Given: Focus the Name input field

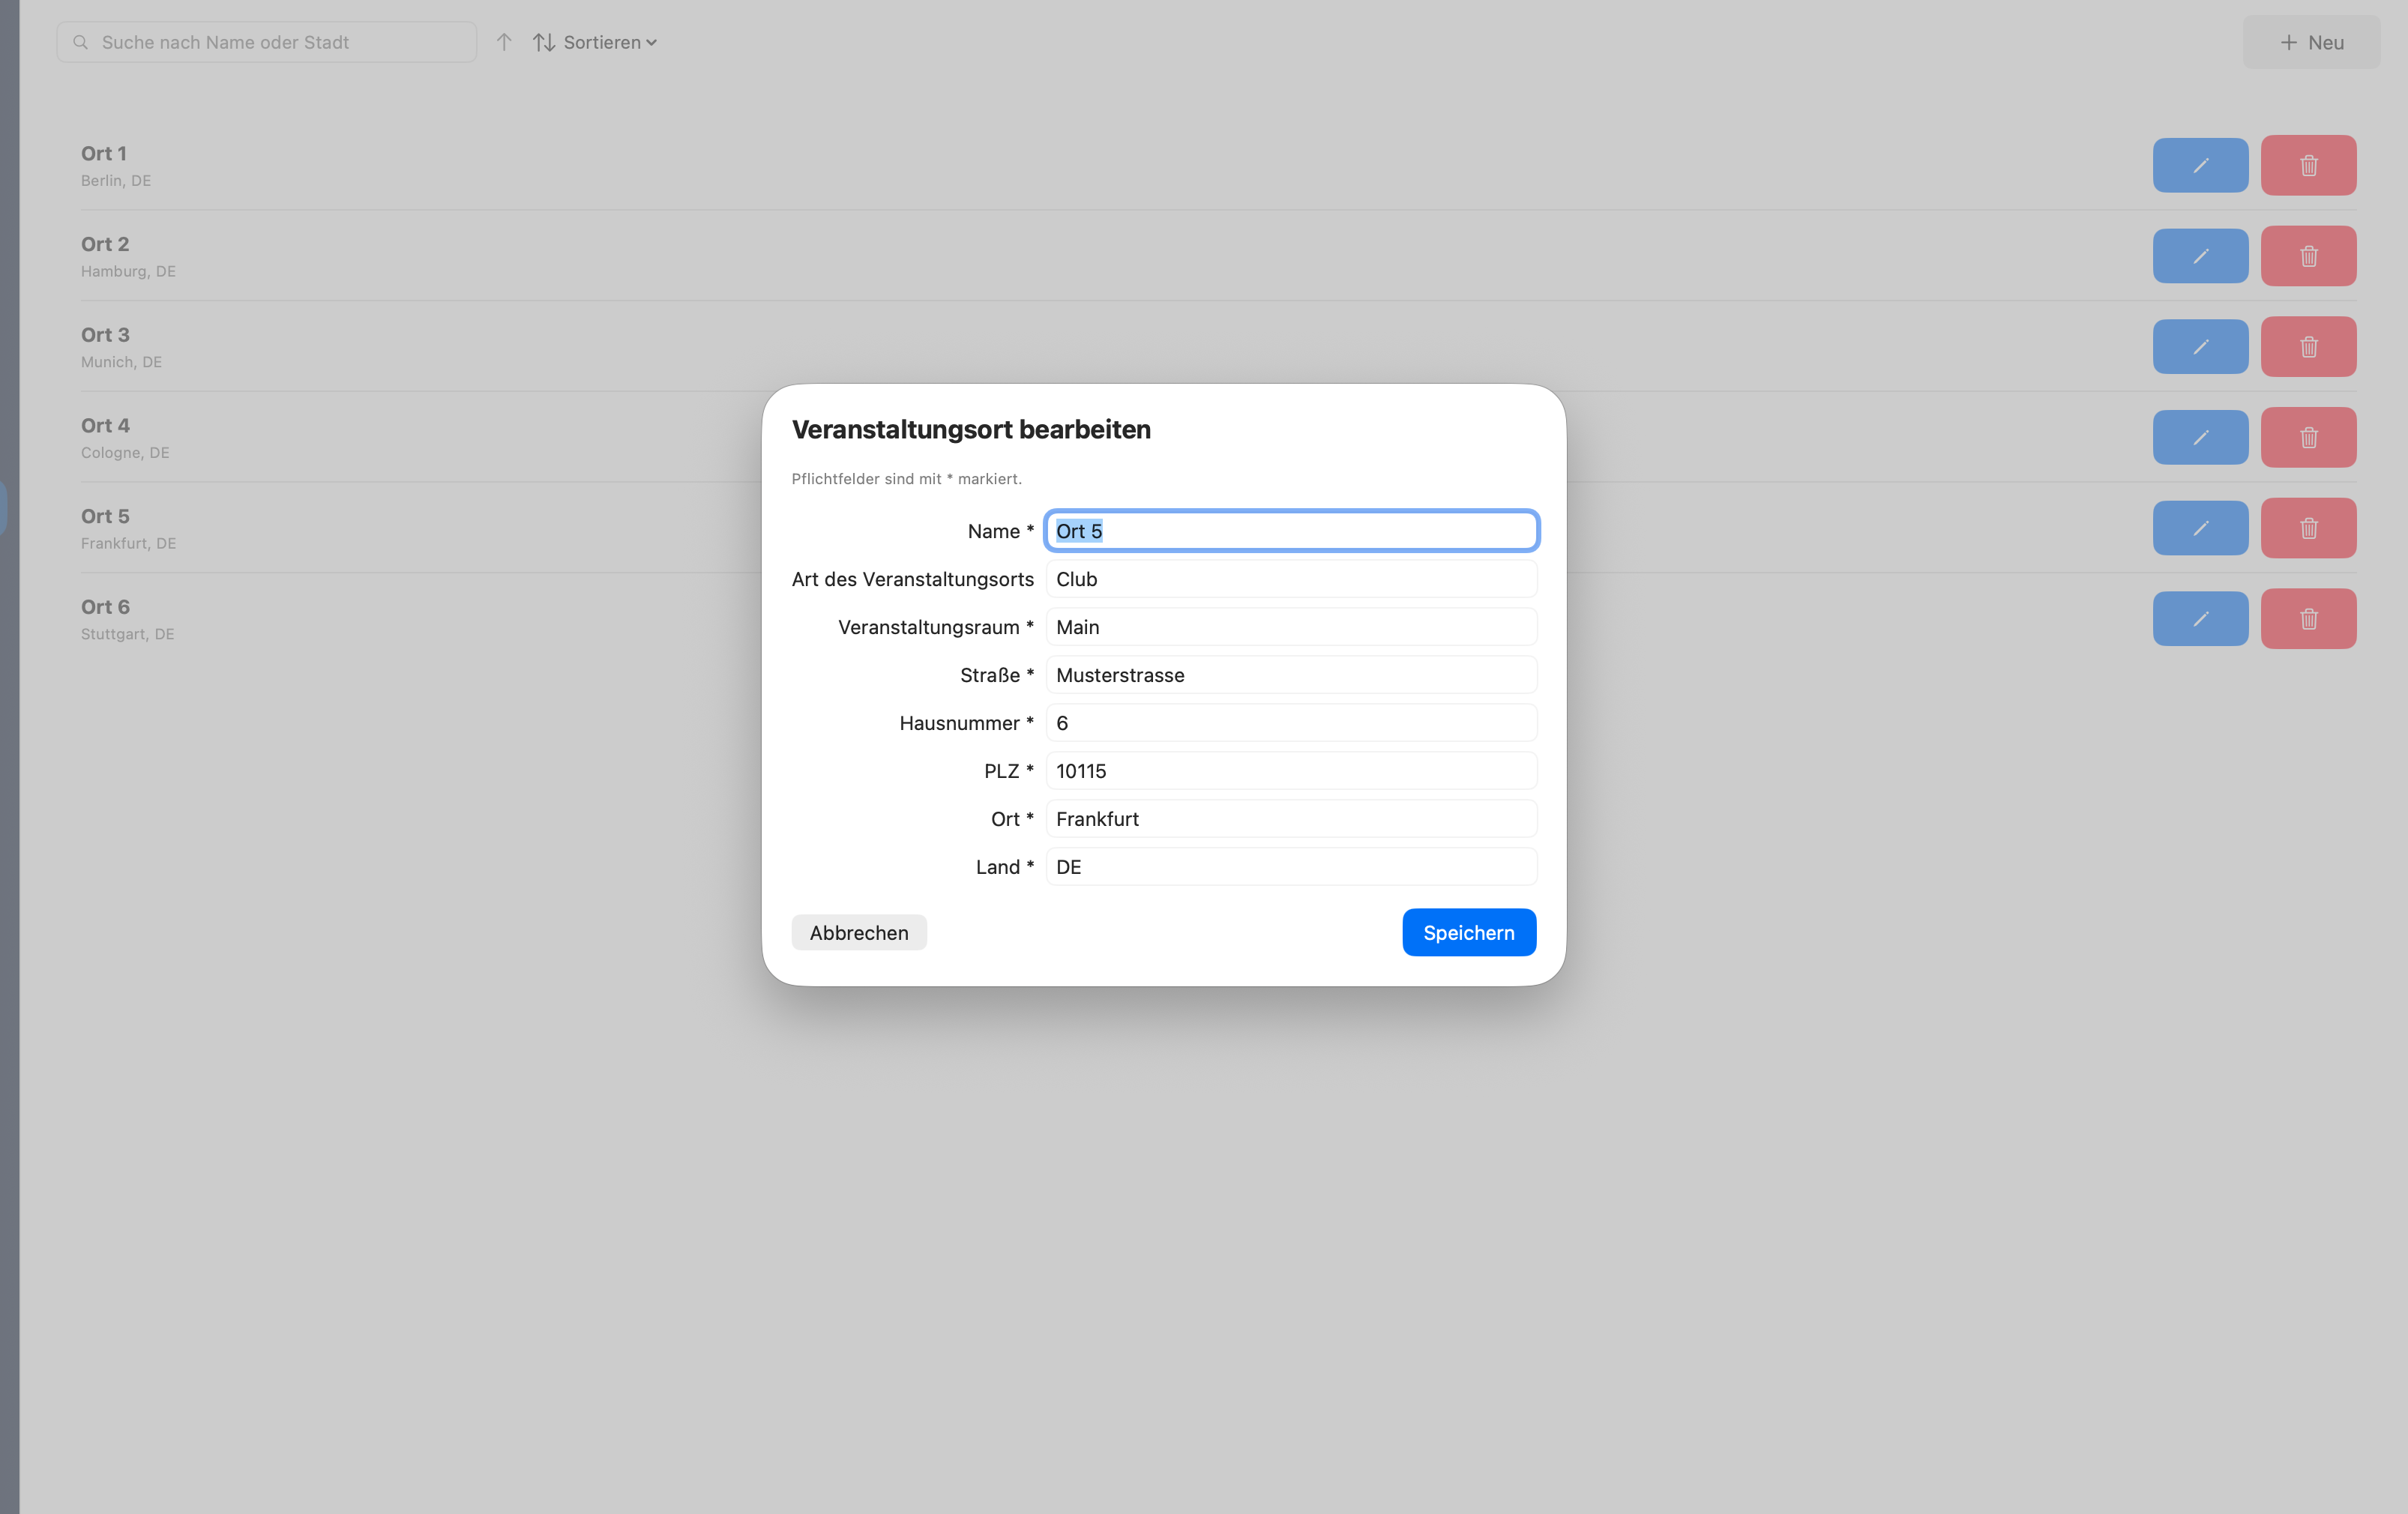Looking at the screenshot, I should pos(1290,531).
